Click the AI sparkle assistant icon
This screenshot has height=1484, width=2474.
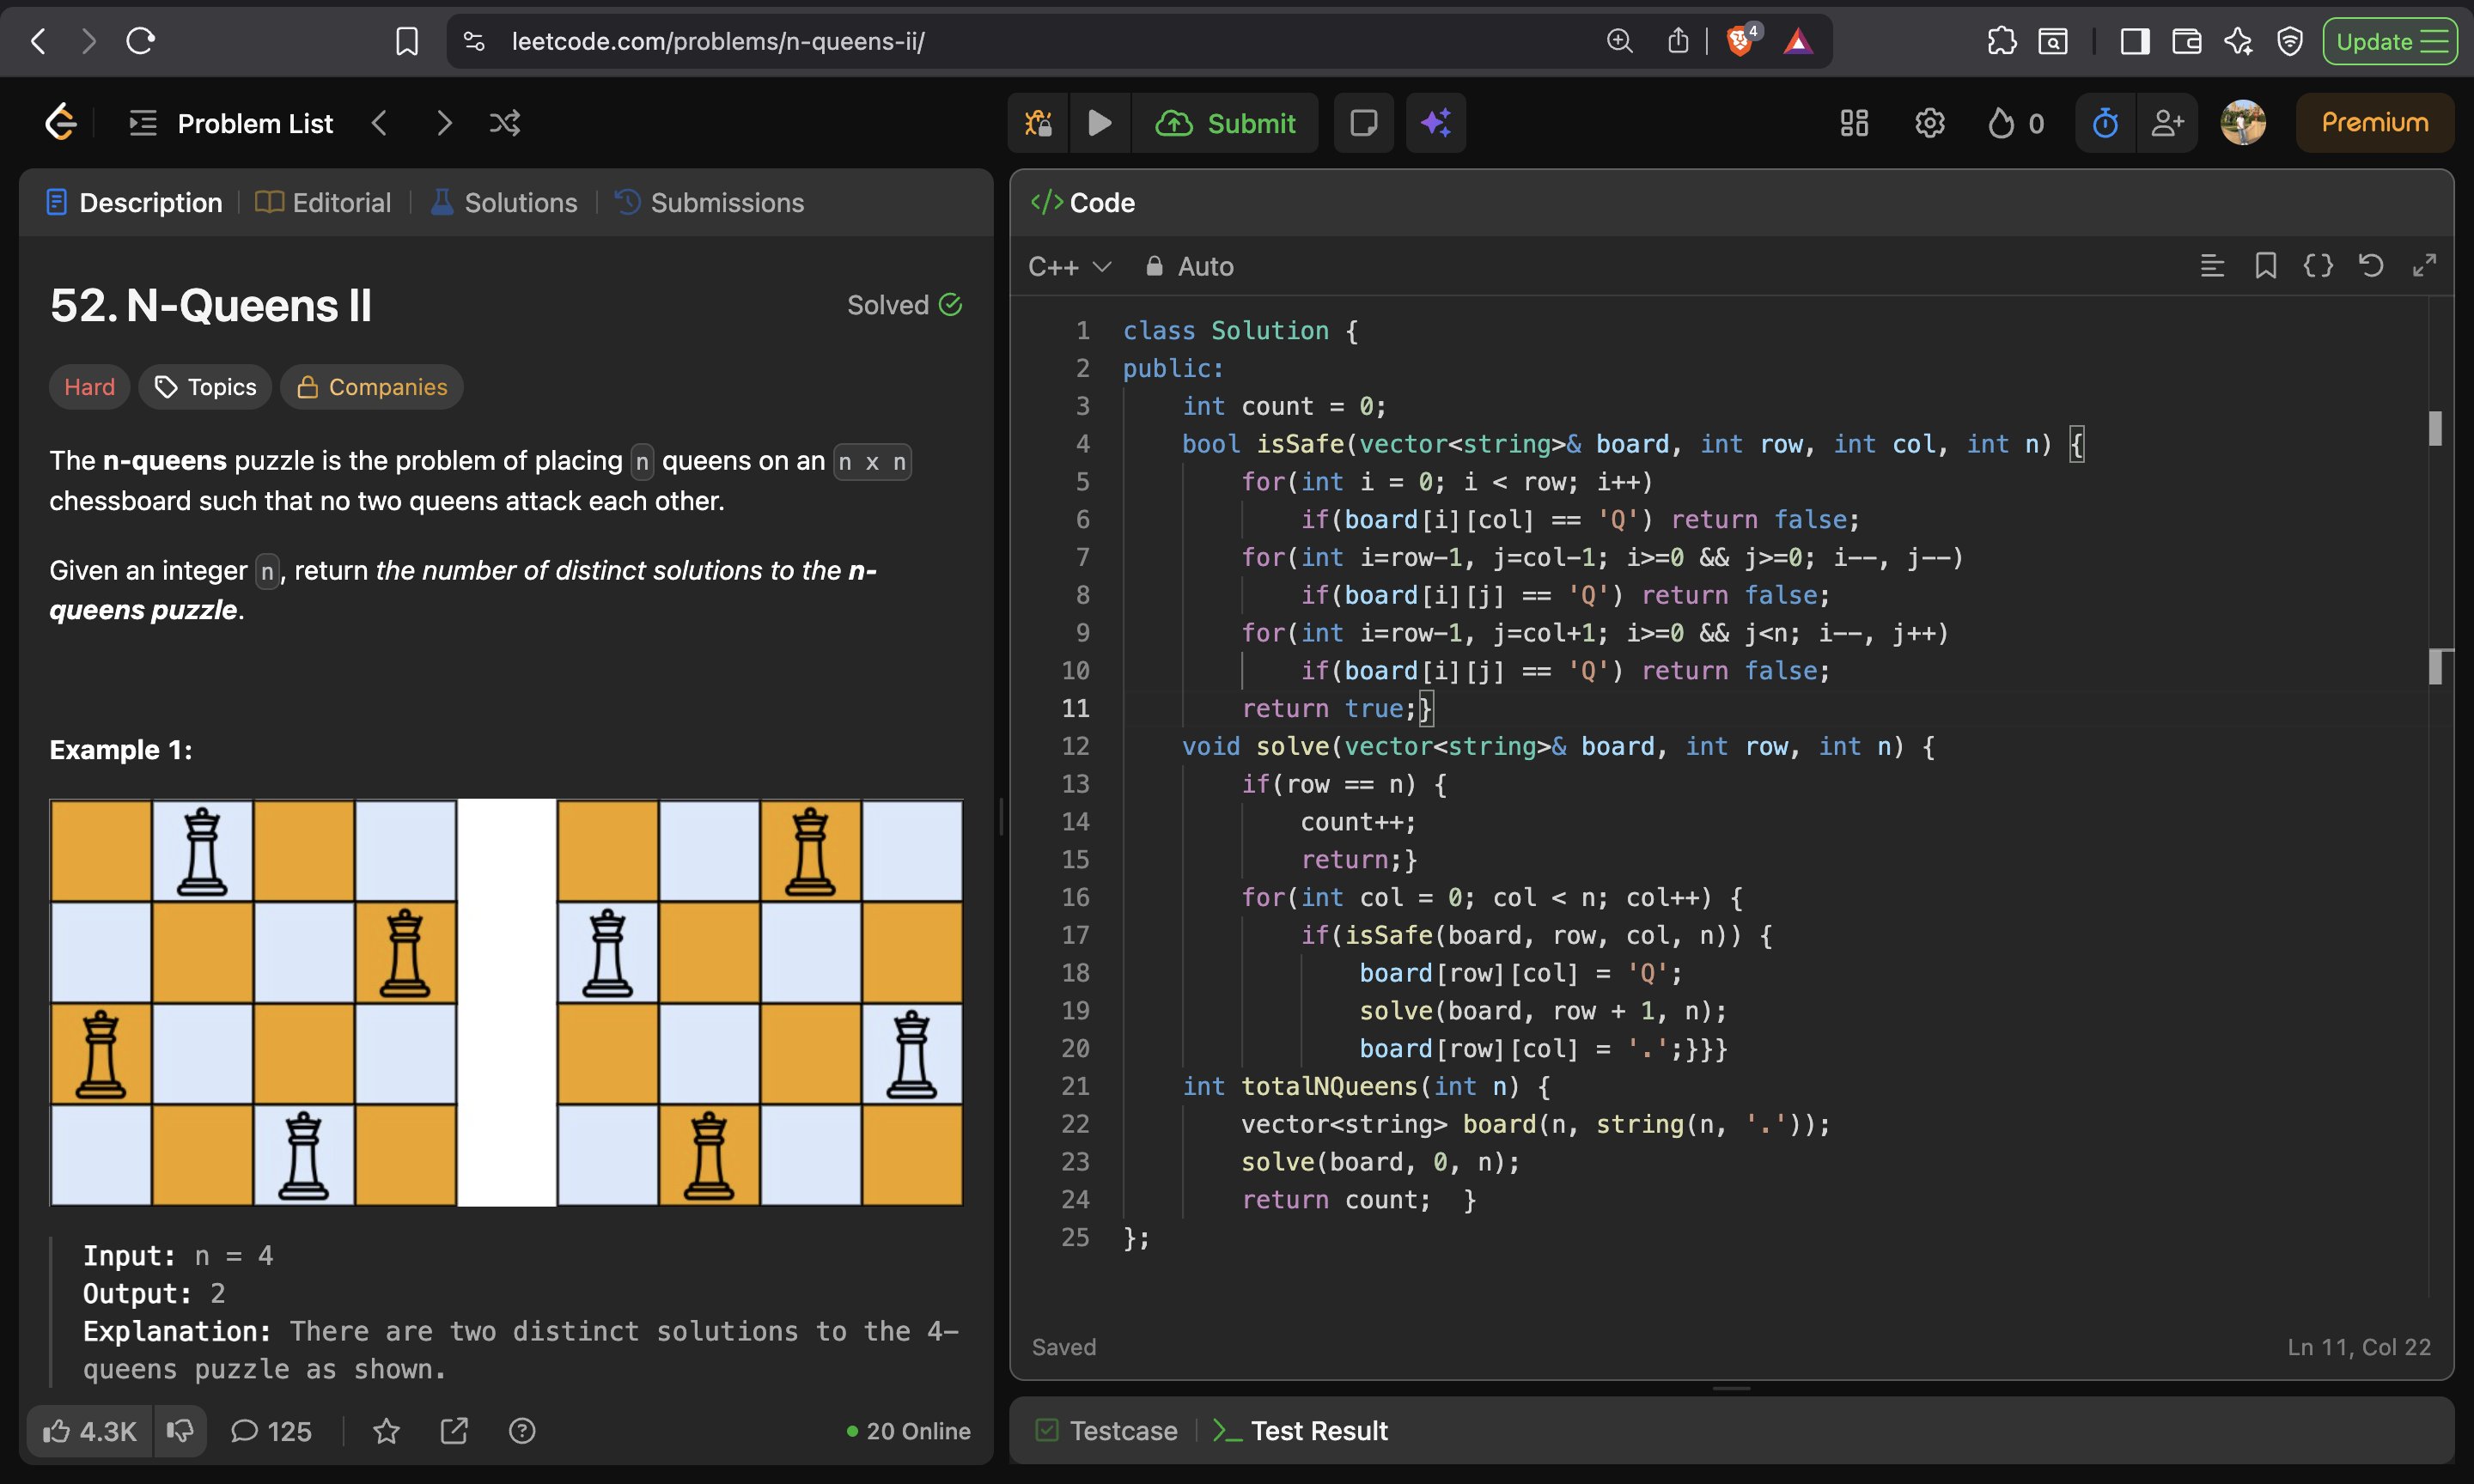coord(1435,123)
